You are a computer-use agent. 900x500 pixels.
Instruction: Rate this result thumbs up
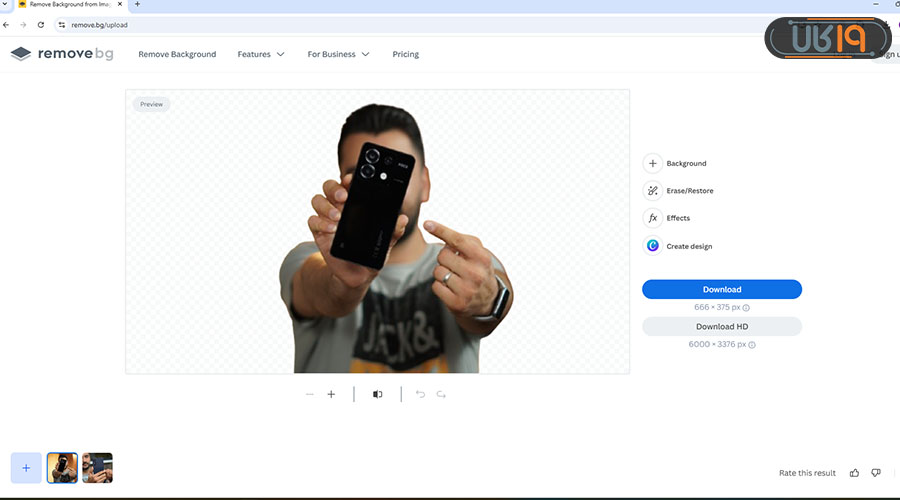click(x=854, y=472)
